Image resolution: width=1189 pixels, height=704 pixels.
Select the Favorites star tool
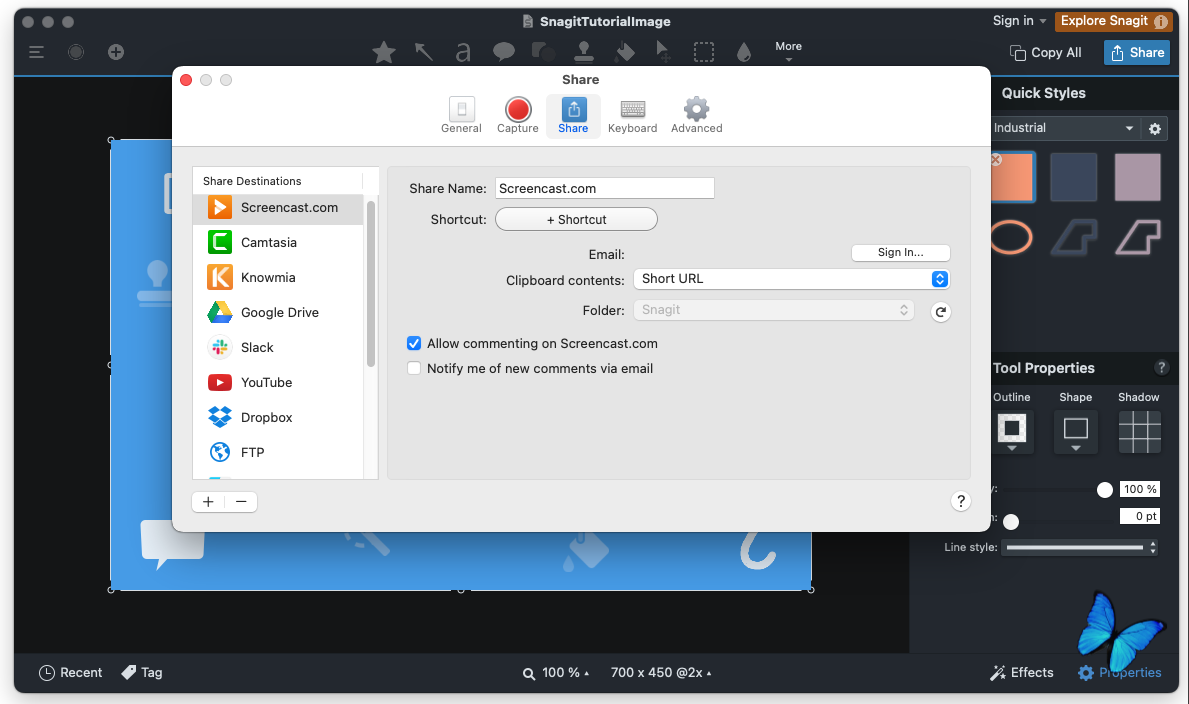click(384, 52)
